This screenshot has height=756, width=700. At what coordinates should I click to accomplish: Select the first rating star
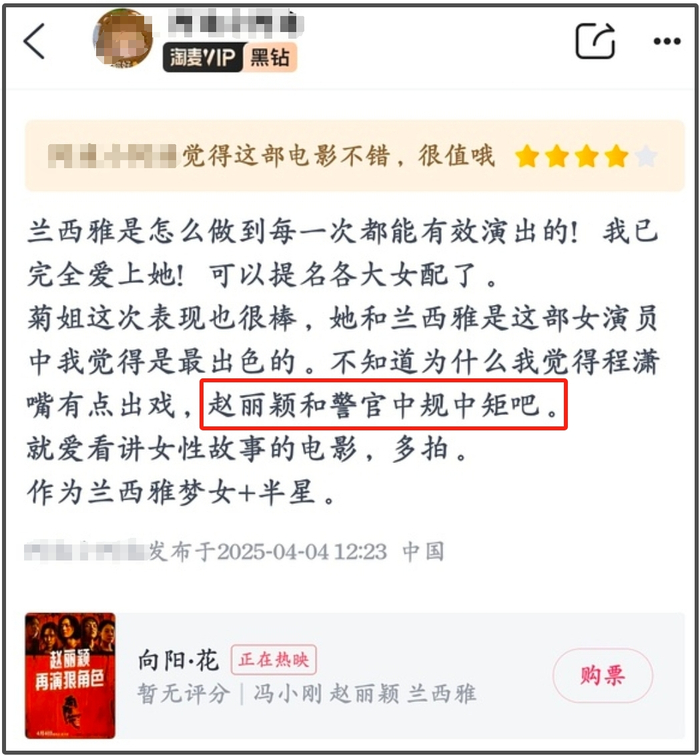tap(527, 156)
